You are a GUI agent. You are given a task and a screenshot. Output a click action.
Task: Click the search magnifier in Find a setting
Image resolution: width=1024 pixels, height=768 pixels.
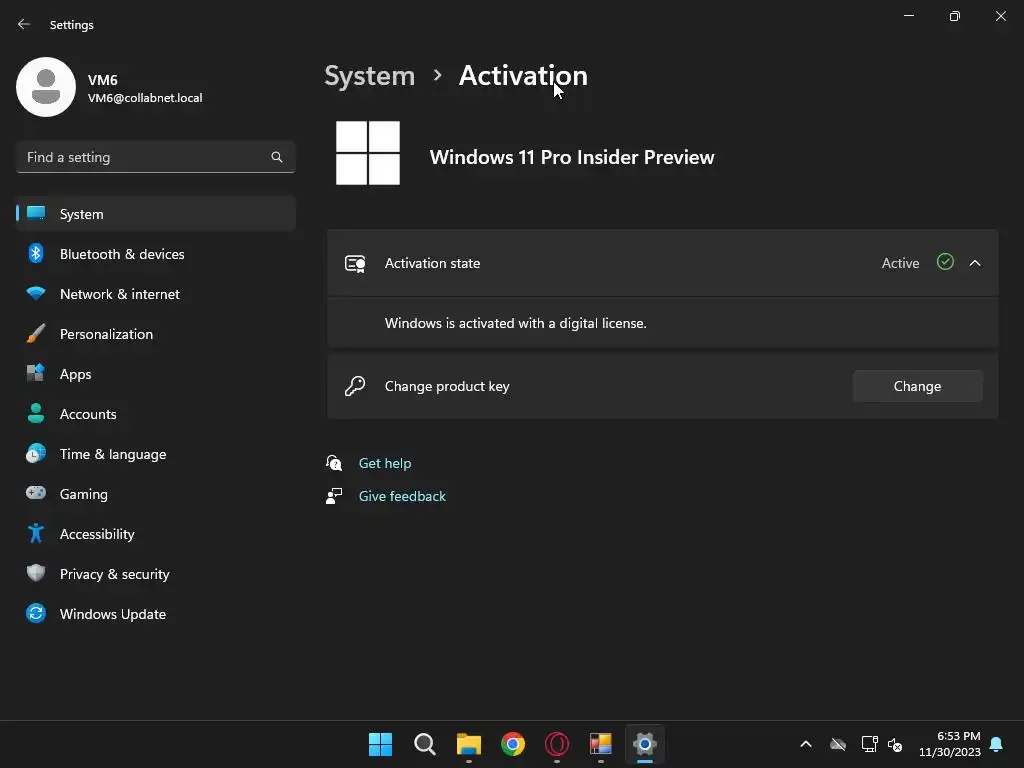(277, 157)
